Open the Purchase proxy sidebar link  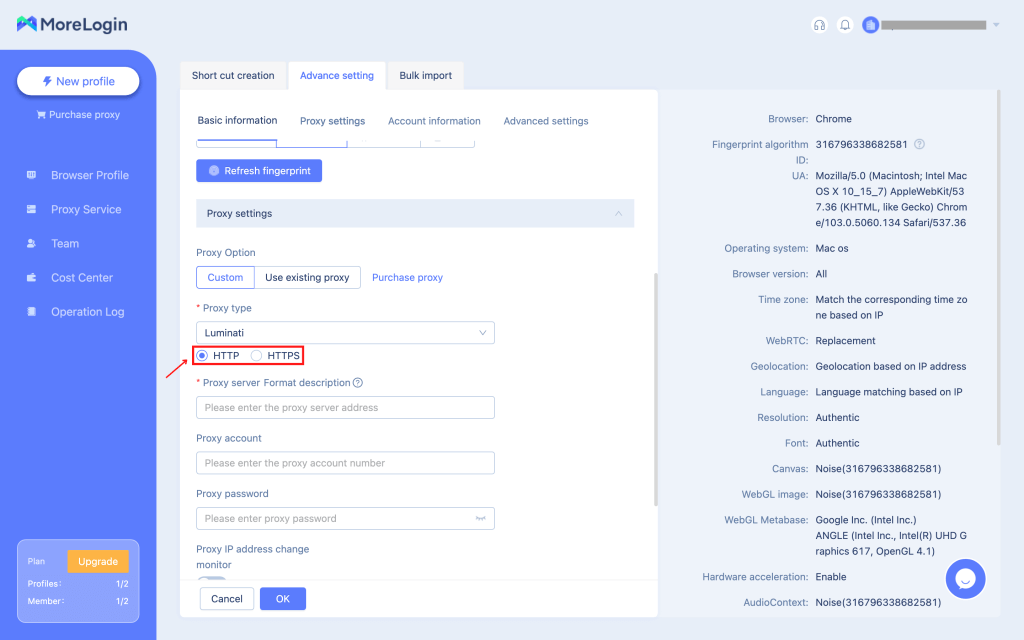[78, 114]
